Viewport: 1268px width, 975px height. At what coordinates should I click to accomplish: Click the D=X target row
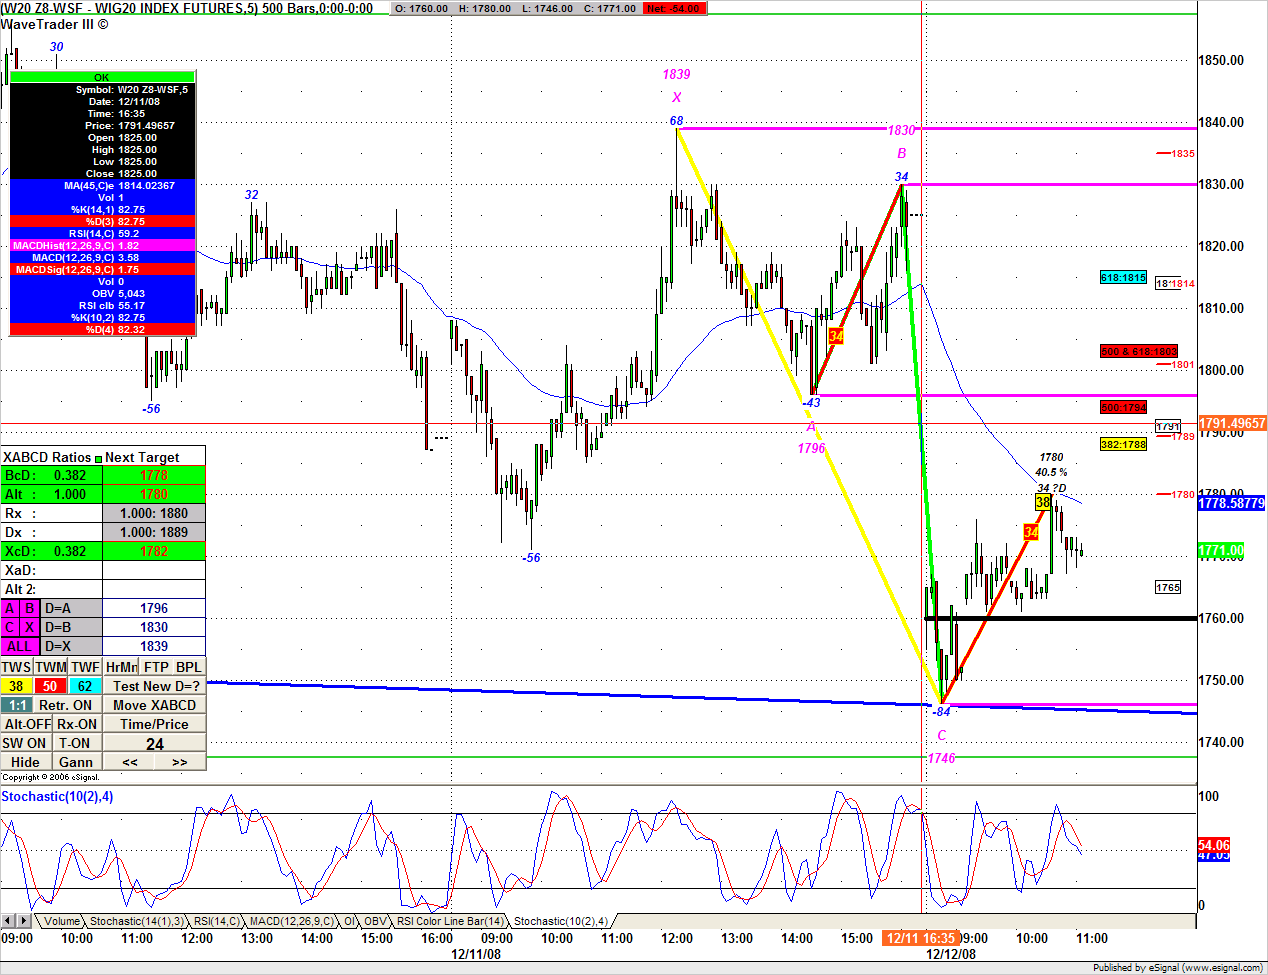pos(124,646)
